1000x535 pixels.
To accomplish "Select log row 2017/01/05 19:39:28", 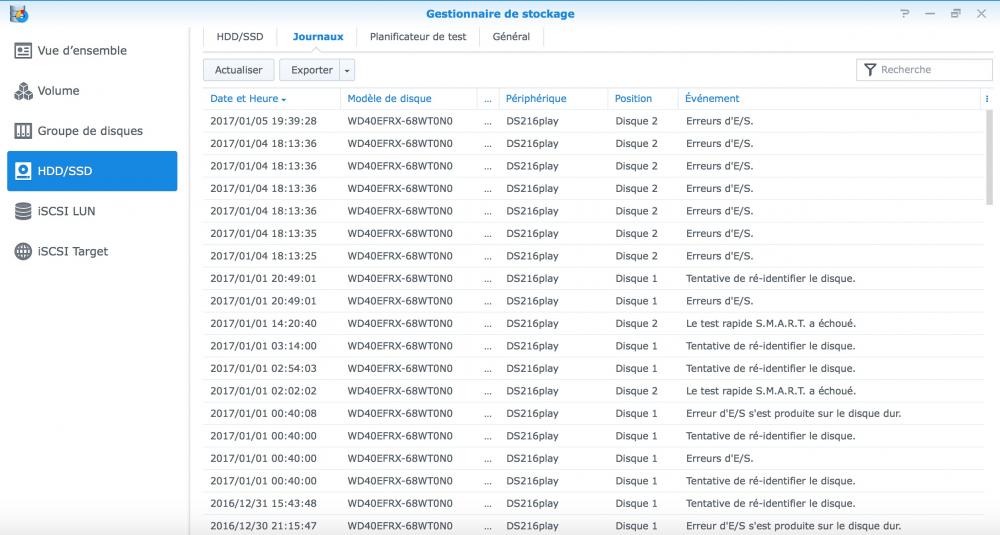I will point(593,121).
